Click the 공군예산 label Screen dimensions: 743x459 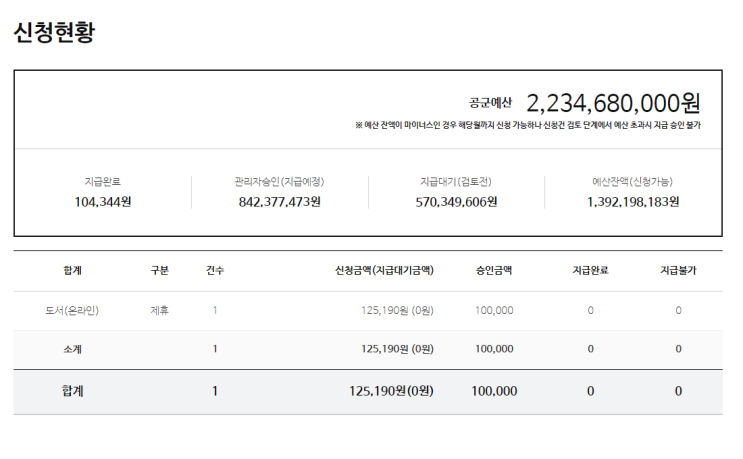point(490,103)
